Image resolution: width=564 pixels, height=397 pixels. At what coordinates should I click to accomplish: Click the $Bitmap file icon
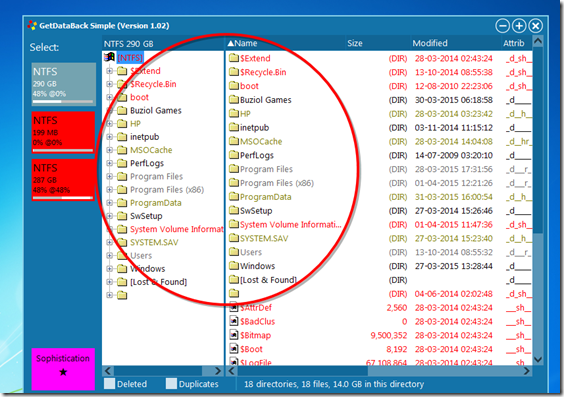(234, 335)
